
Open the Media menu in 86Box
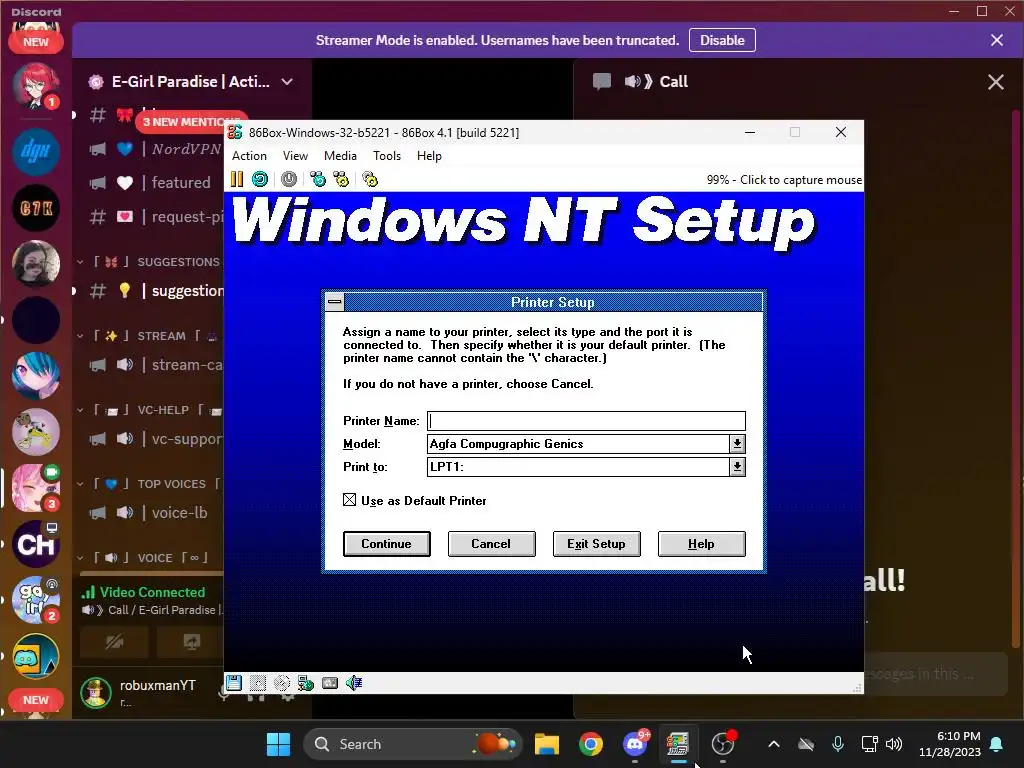(x=340, y=155)
